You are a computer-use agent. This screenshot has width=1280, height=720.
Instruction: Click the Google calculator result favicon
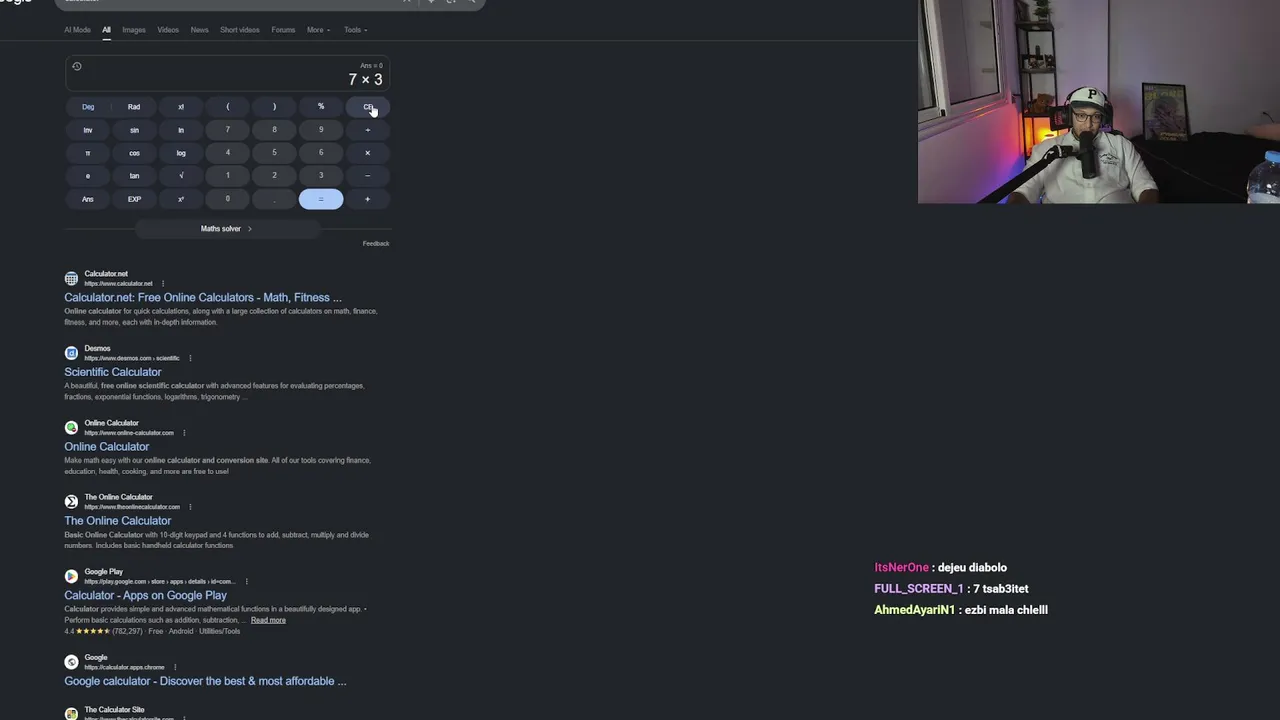(x=71, y=662)
